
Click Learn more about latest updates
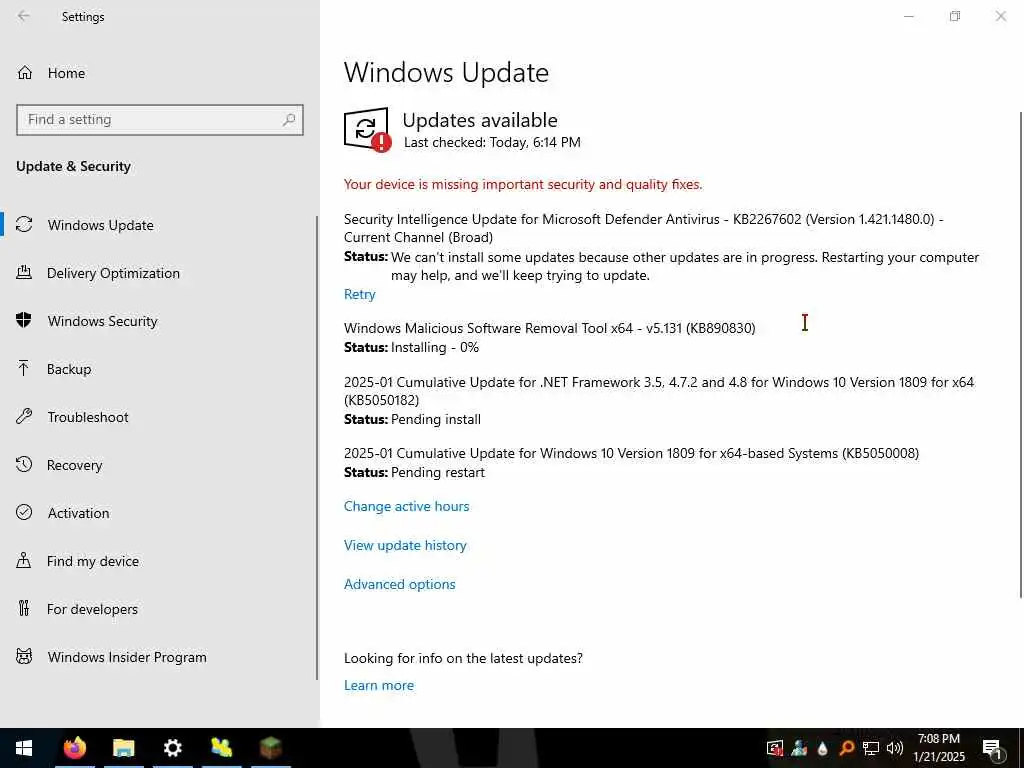coord(379,685)
